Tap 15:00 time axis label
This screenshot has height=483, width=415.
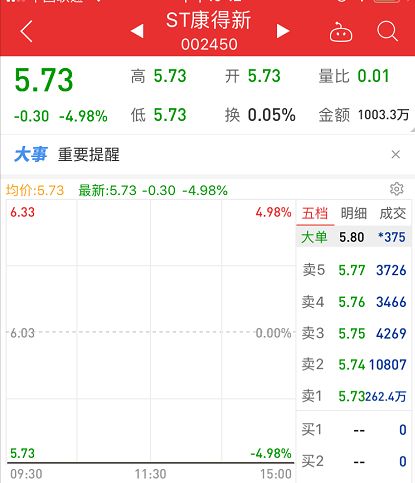pyautogui.click(x=276, y=474)
